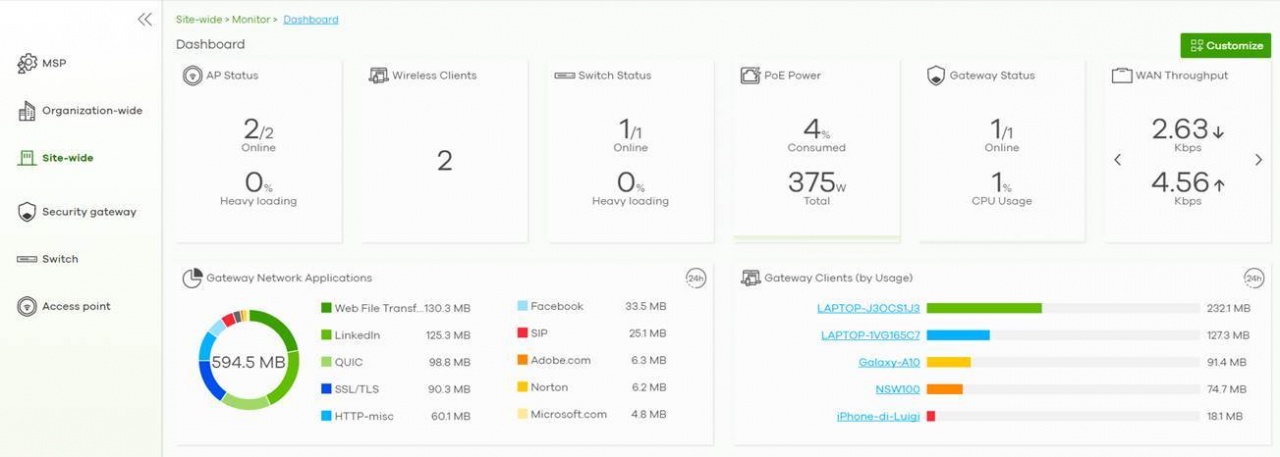Click the AP Status widget icon
1280x457 pixels.
[x=192, y=76]
